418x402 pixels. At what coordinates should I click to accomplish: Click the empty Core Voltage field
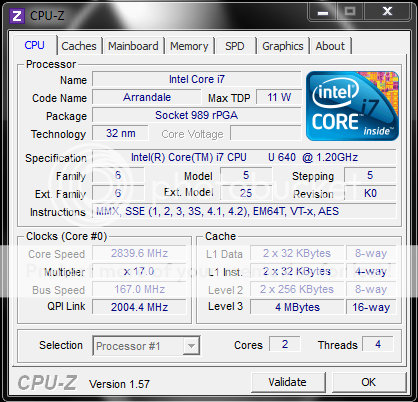(266, 133)
